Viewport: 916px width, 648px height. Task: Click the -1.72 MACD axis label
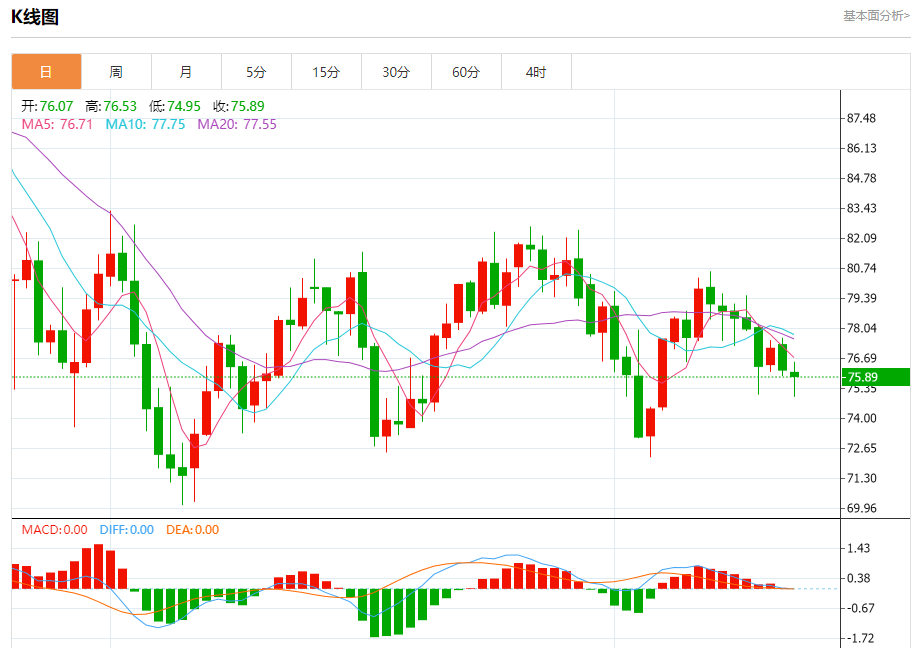(860, 639)
